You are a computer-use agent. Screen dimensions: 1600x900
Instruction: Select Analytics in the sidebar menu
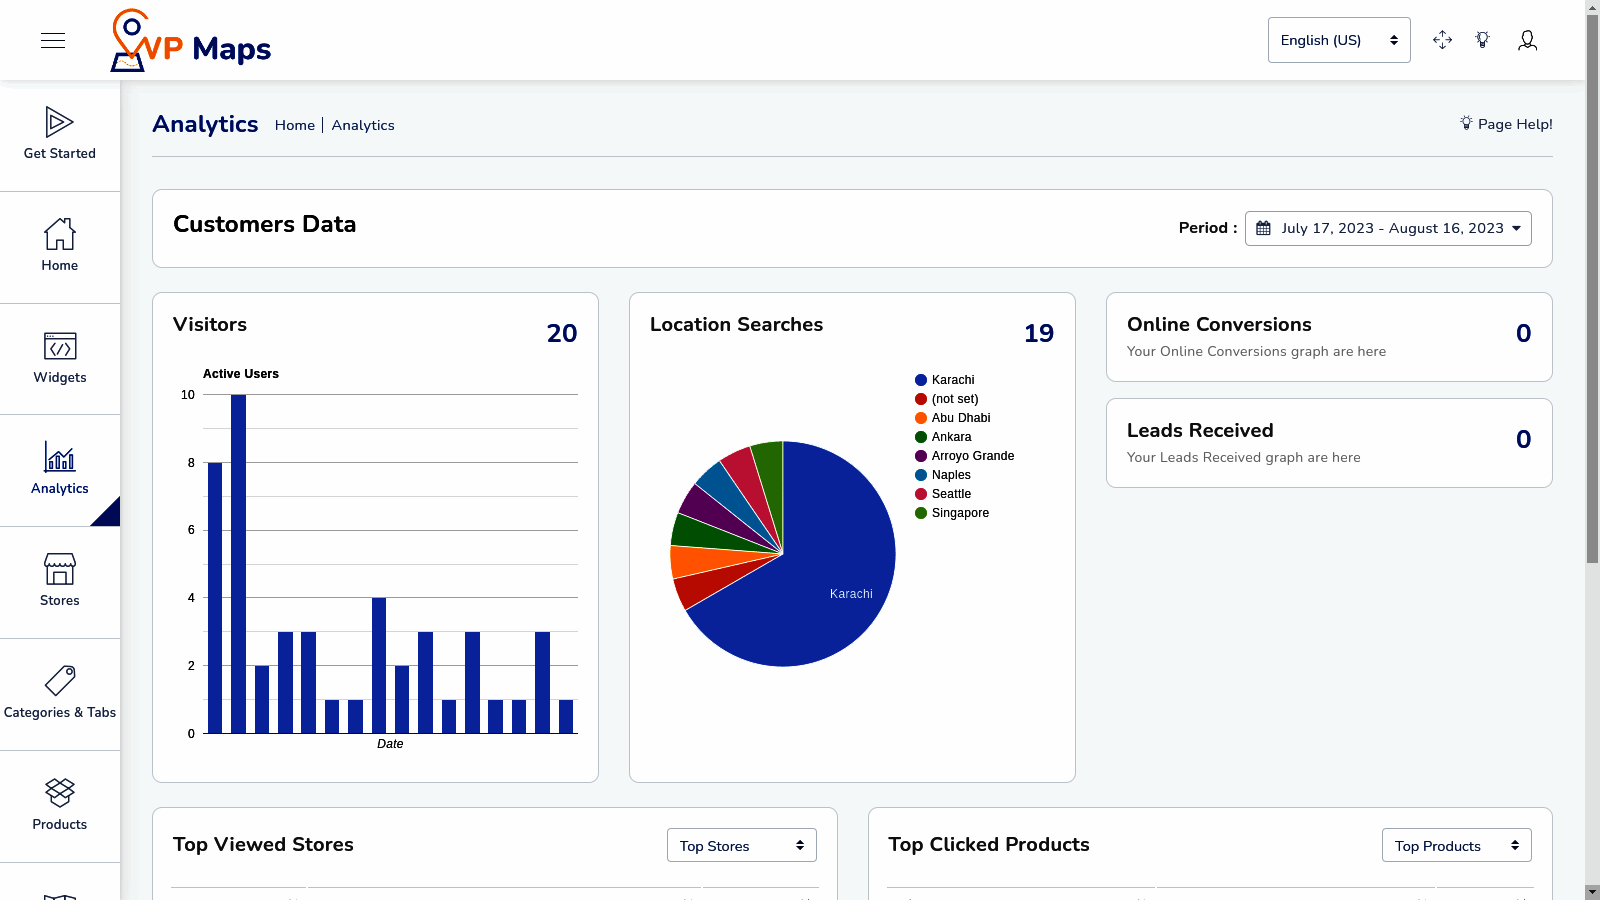pos(60,470)
